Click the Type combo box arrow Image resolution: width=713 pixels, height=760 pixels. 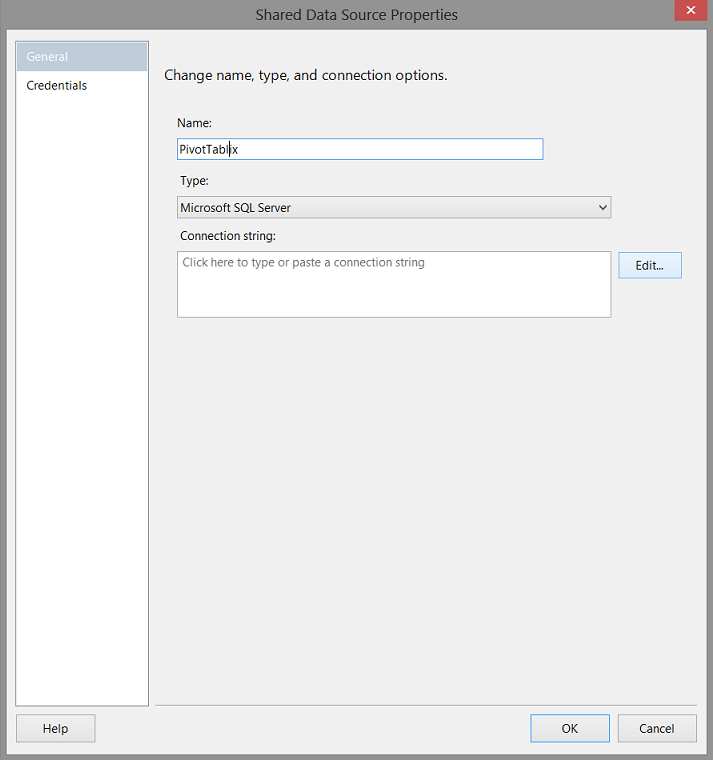click(x=602, y=208)
